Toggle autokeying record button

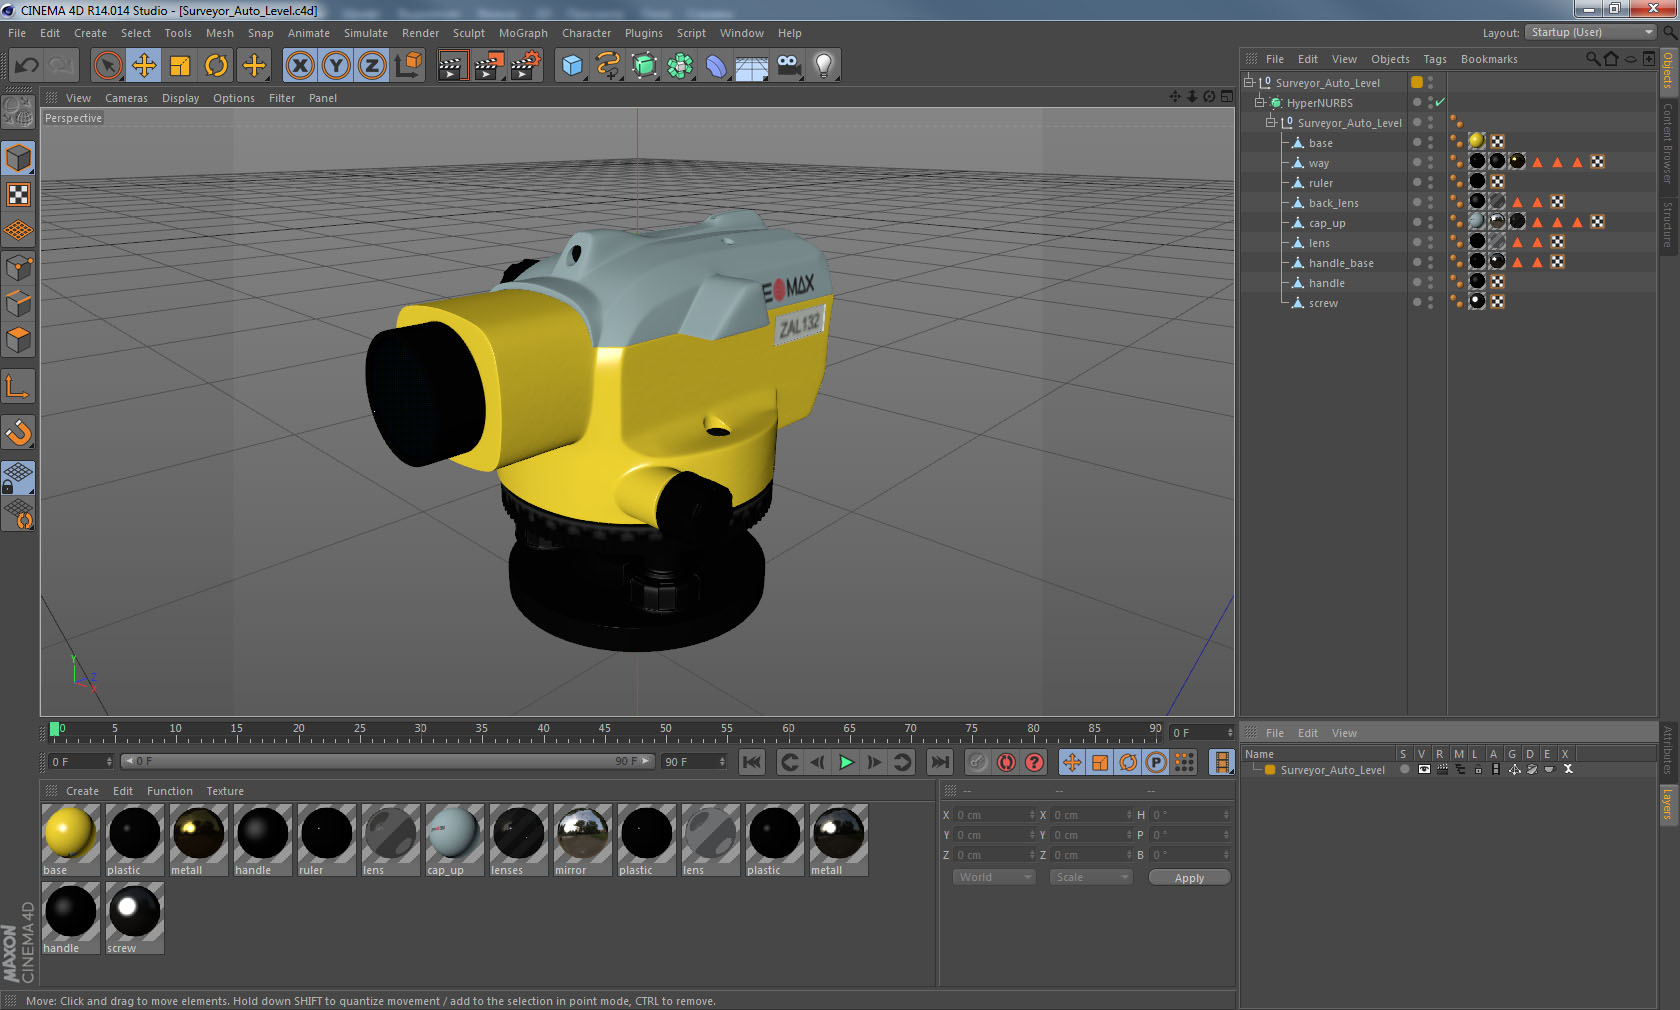tap(1006, 762)
